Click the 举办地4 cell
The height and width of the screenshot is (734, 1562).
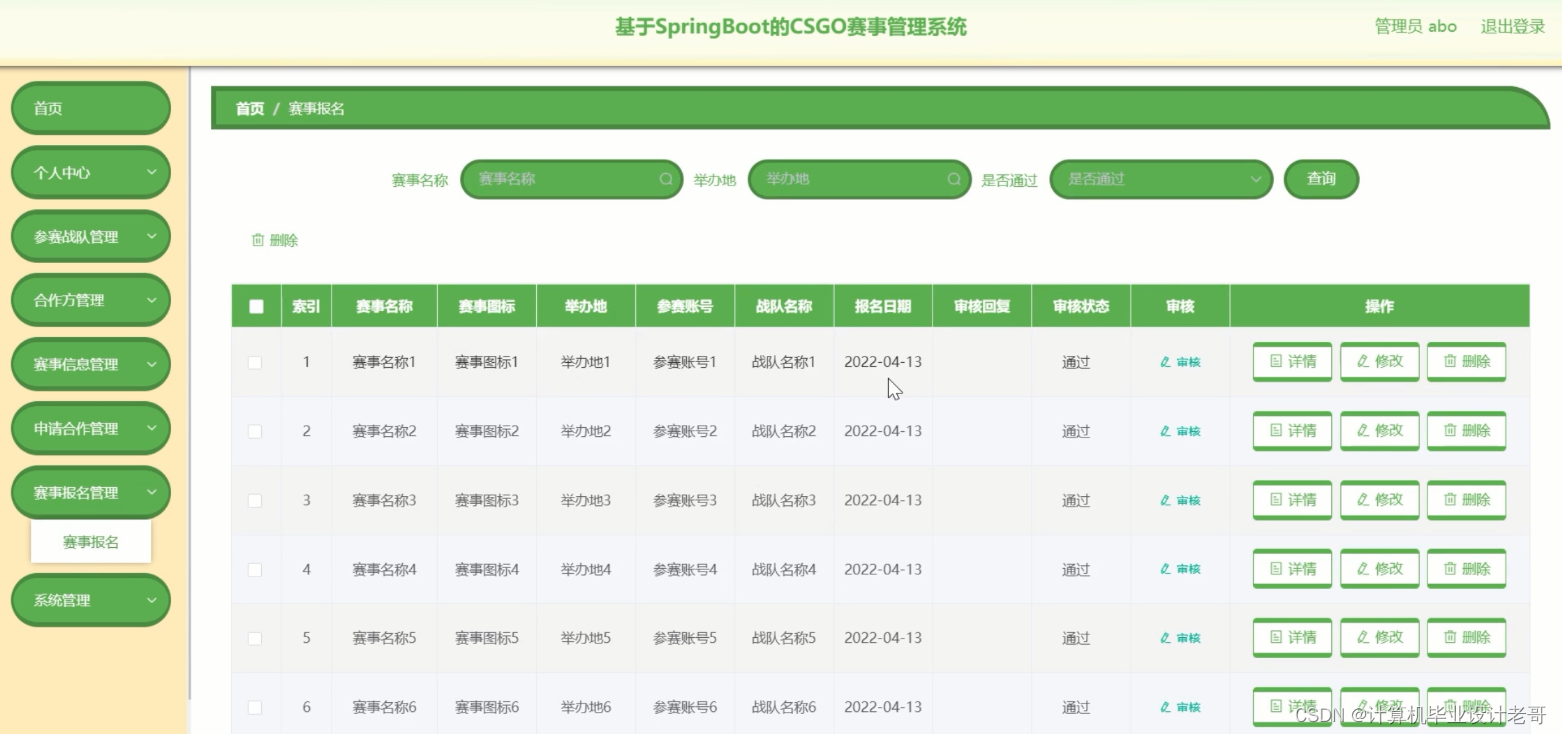(x=586, y=569)
